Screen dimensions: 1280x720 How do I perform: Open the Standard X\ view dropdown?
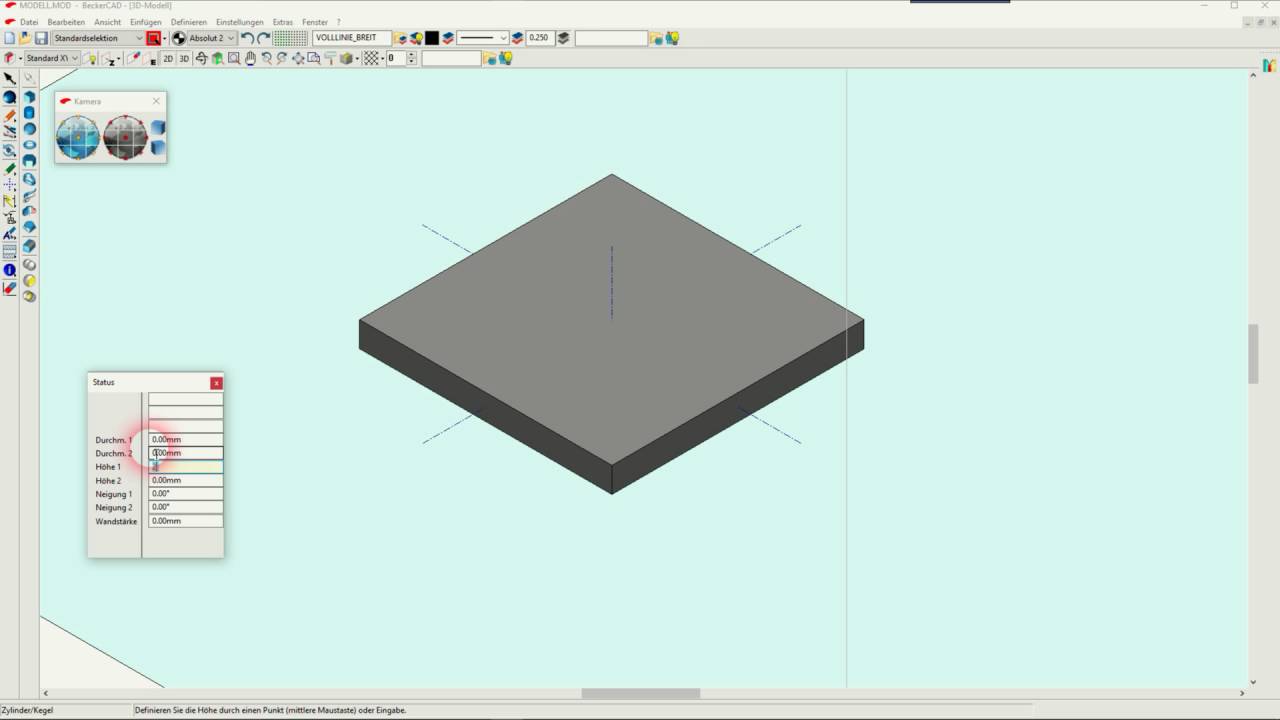tap(52, 58)
